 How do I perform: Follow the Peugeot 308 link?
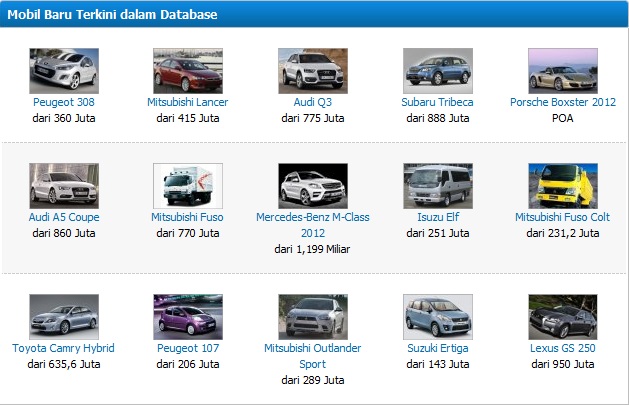tap(64, 102)
